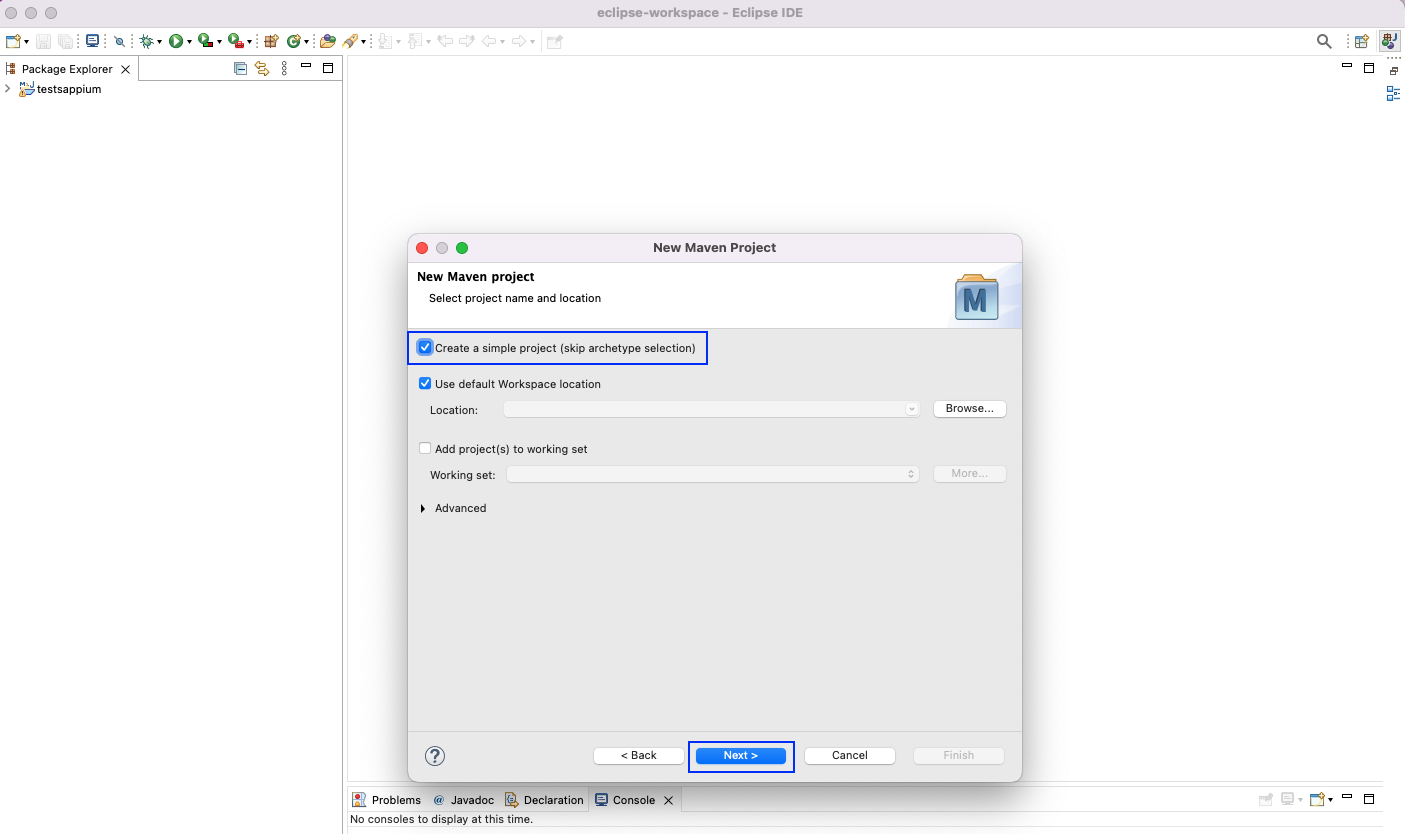
Task: Open the Debug configurations dropdown arrow
Action: [159, 42]
